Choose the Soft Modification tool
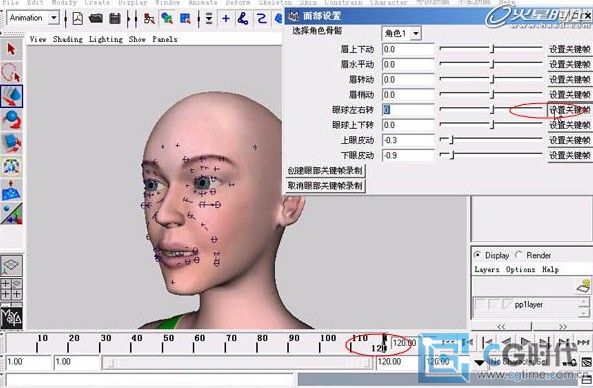This screenshot has height=388, width=593. coord(11,190)
